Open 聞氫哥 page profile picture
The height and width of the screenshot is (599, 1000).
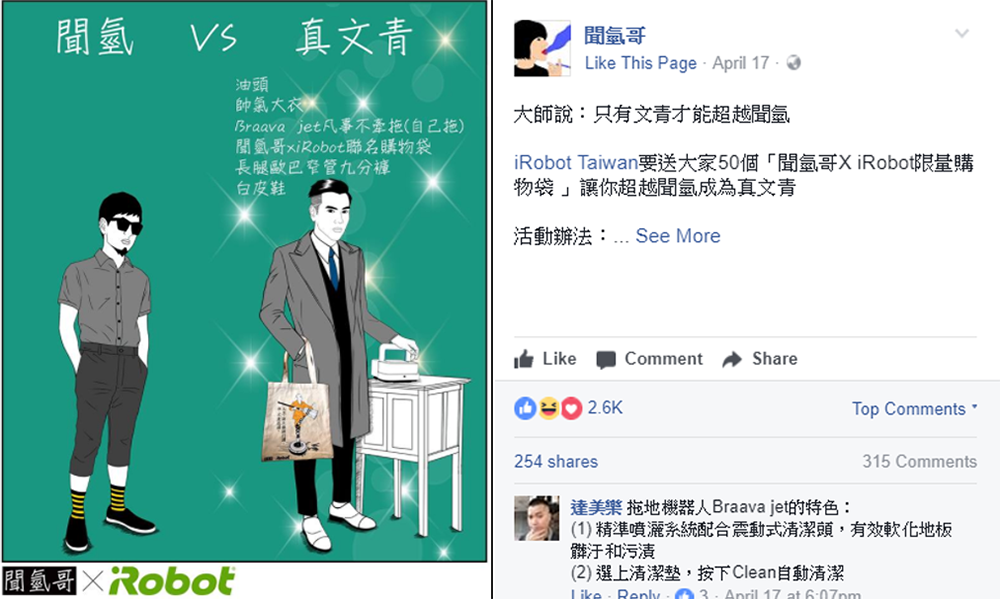[x=542, y=48]
